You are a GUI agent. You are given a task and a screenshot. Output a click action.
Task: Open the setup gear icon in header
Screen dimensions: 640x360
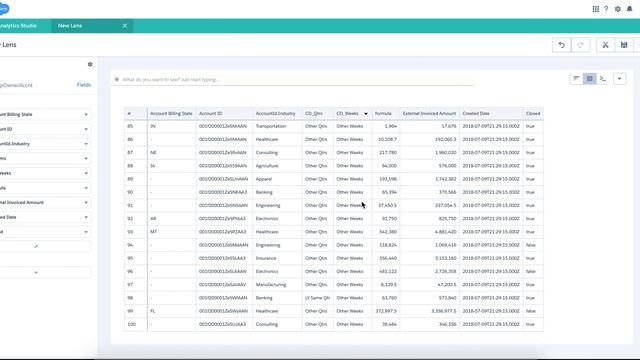(618, 9)
